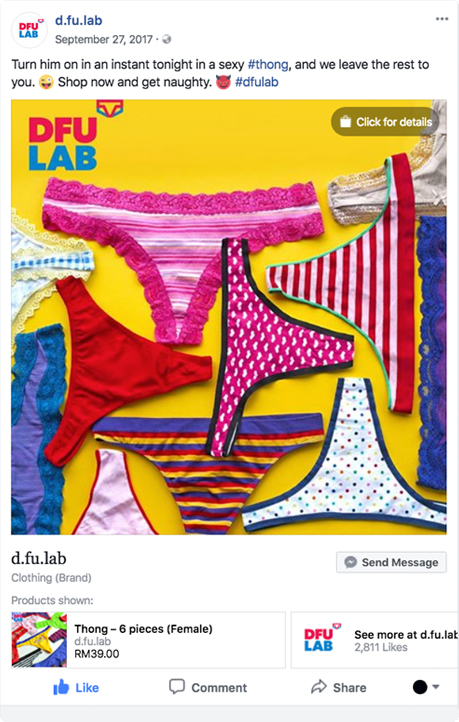
Task: Click the Messenger icon in Send Message
Action: (x=351, y=562)
